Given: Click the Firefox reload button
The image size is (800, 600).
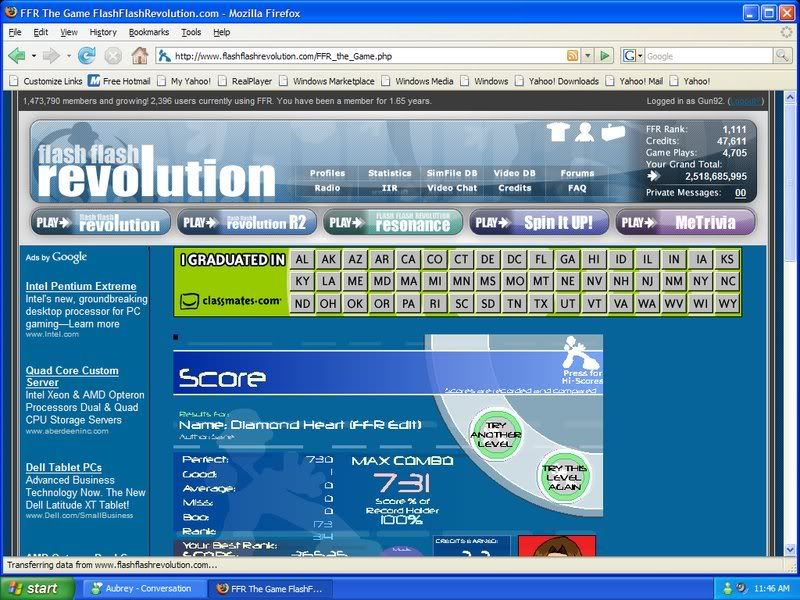Looking at the screenshot, I should (x=89, y=56).
